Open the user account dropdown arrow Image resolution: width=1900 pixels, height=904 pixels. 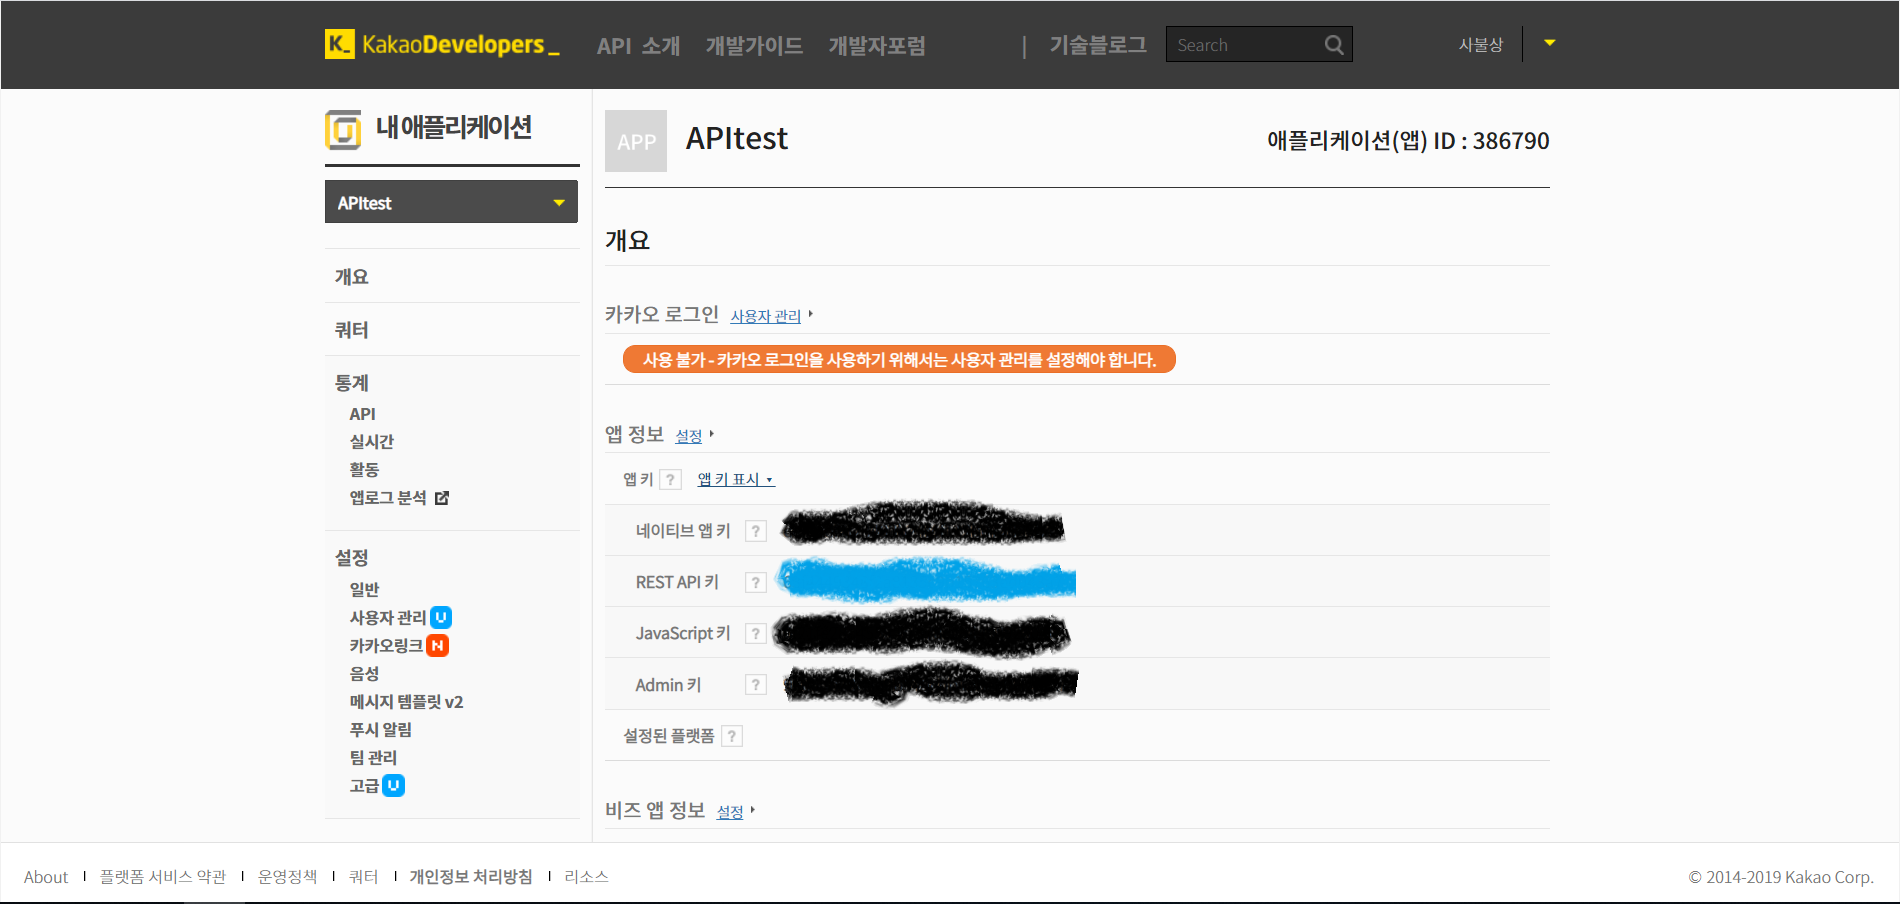(x=1549, y=43)
